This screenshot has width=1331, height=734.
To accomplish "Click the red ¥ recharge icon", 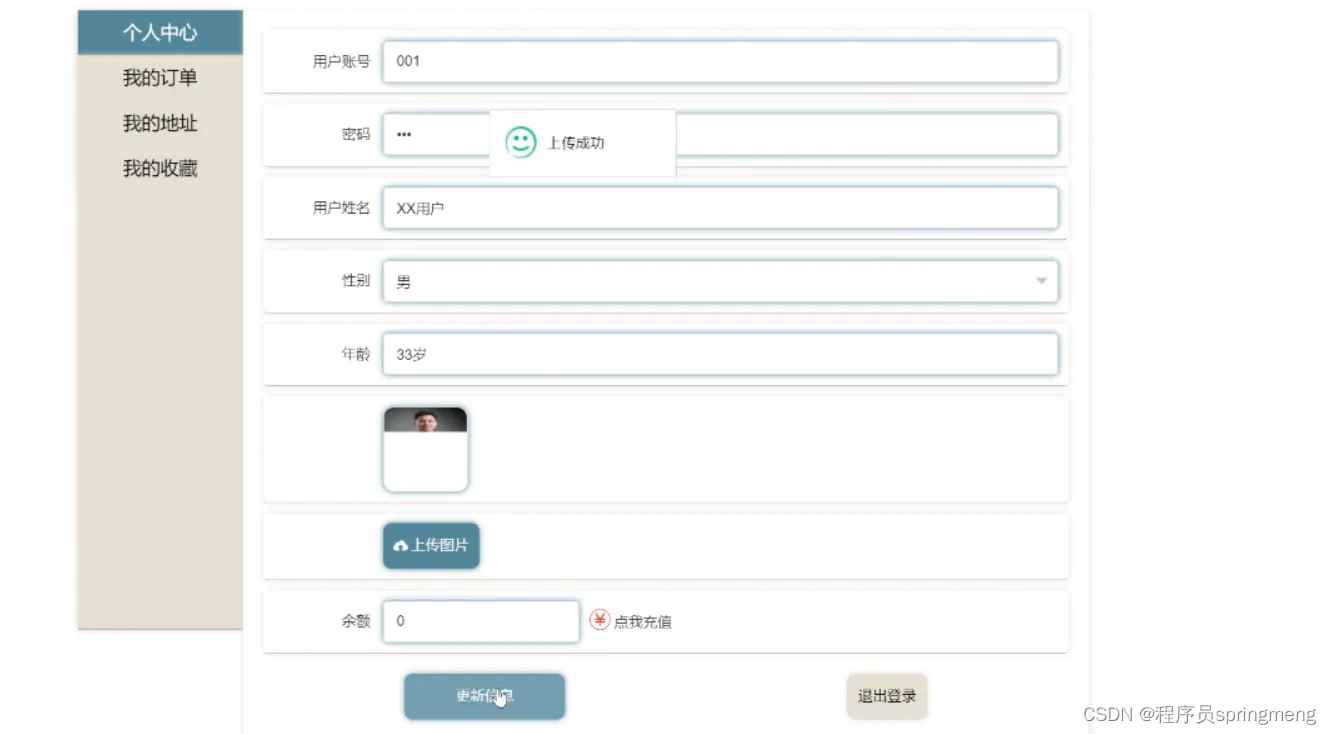I will 601,620.
